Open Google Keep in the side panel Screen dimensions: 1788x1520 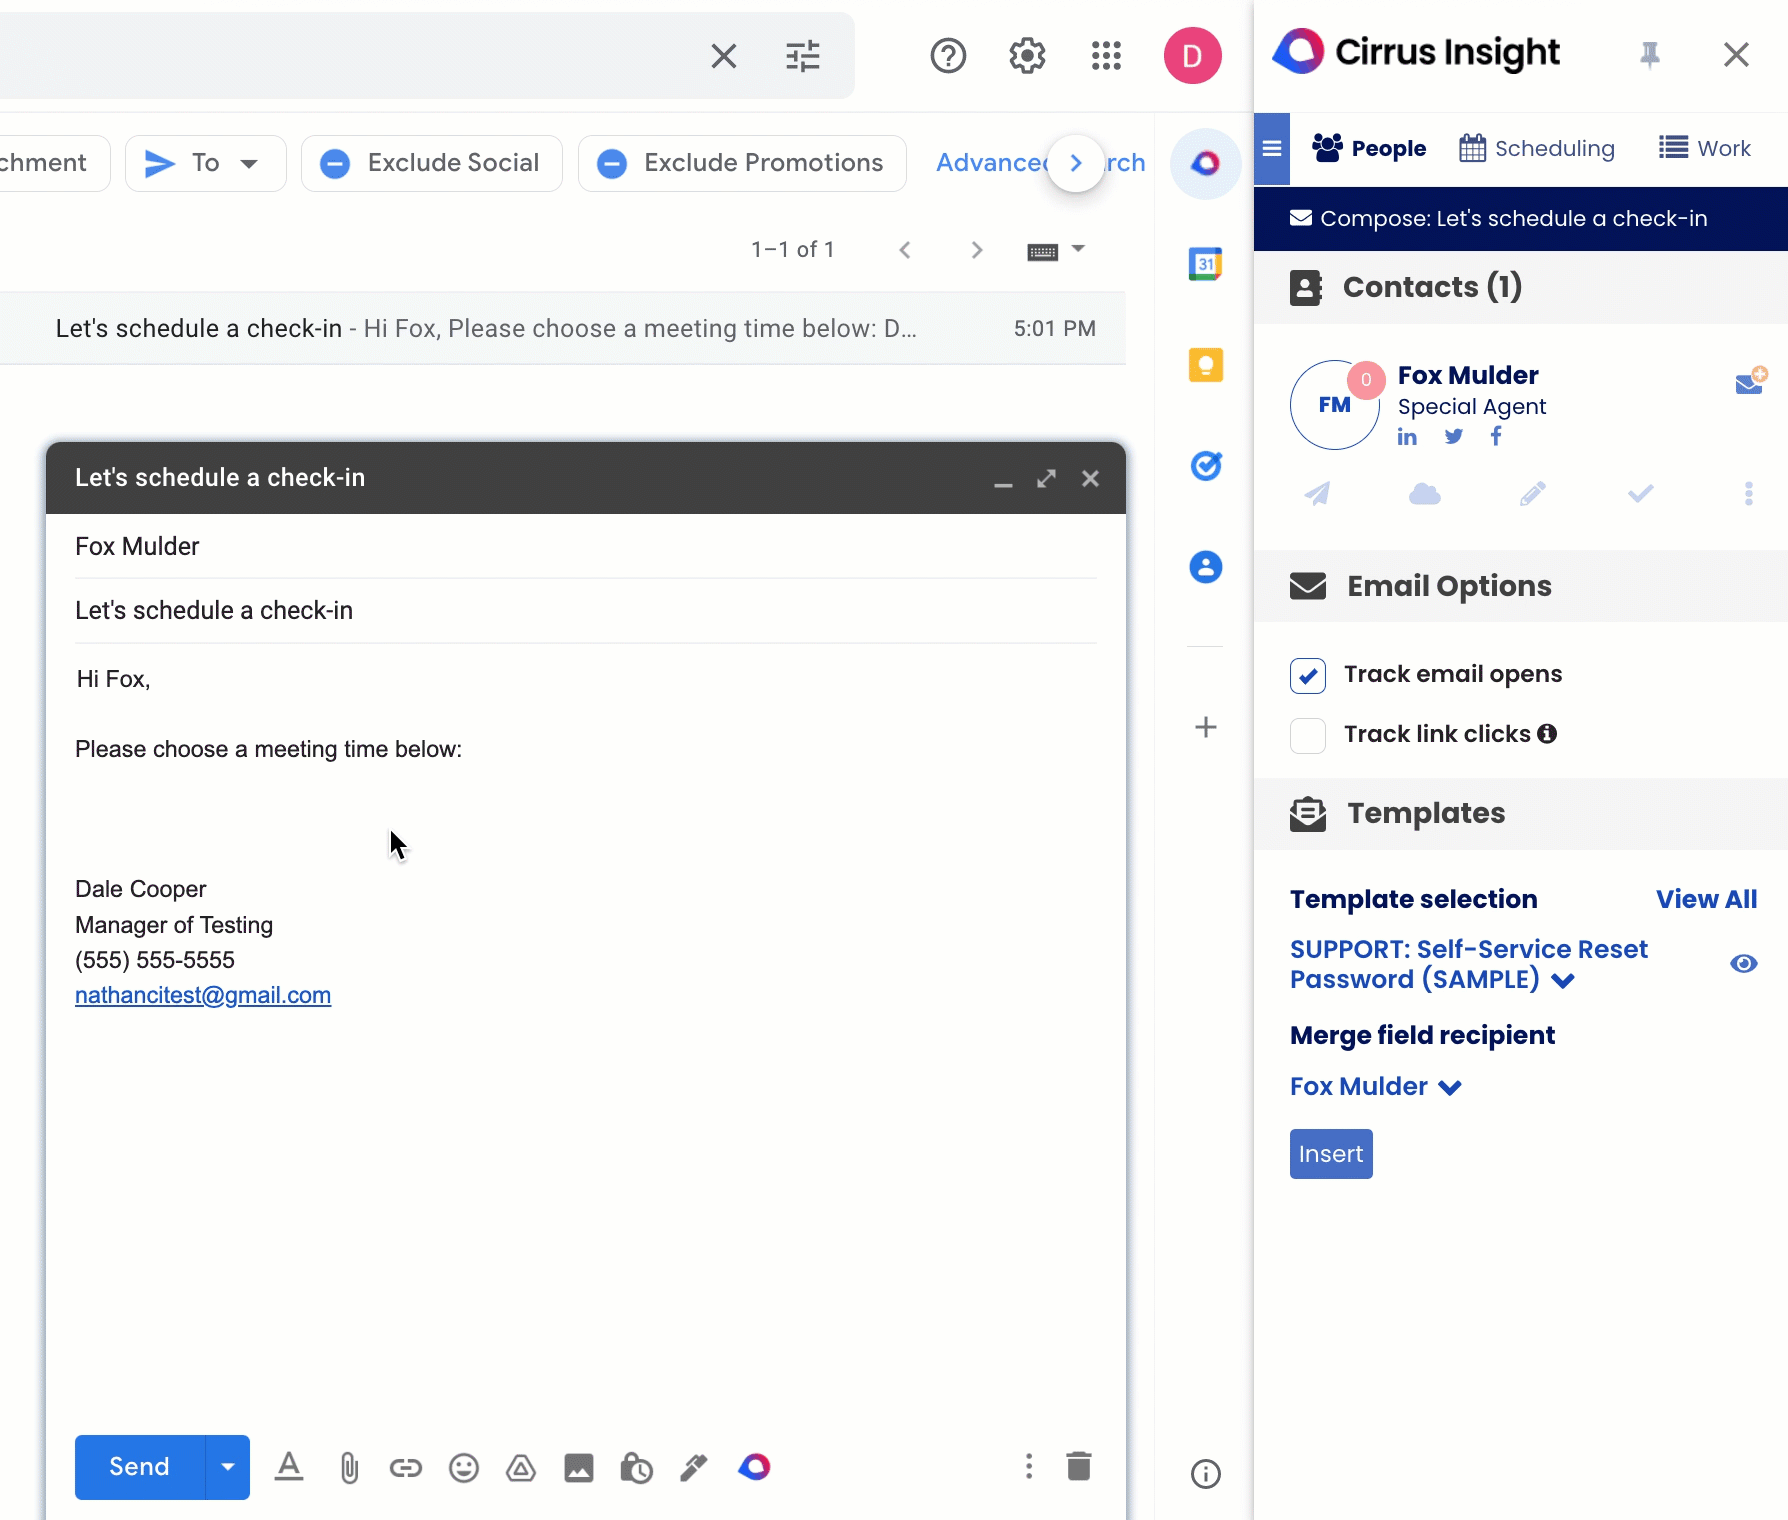[1206, 365]
